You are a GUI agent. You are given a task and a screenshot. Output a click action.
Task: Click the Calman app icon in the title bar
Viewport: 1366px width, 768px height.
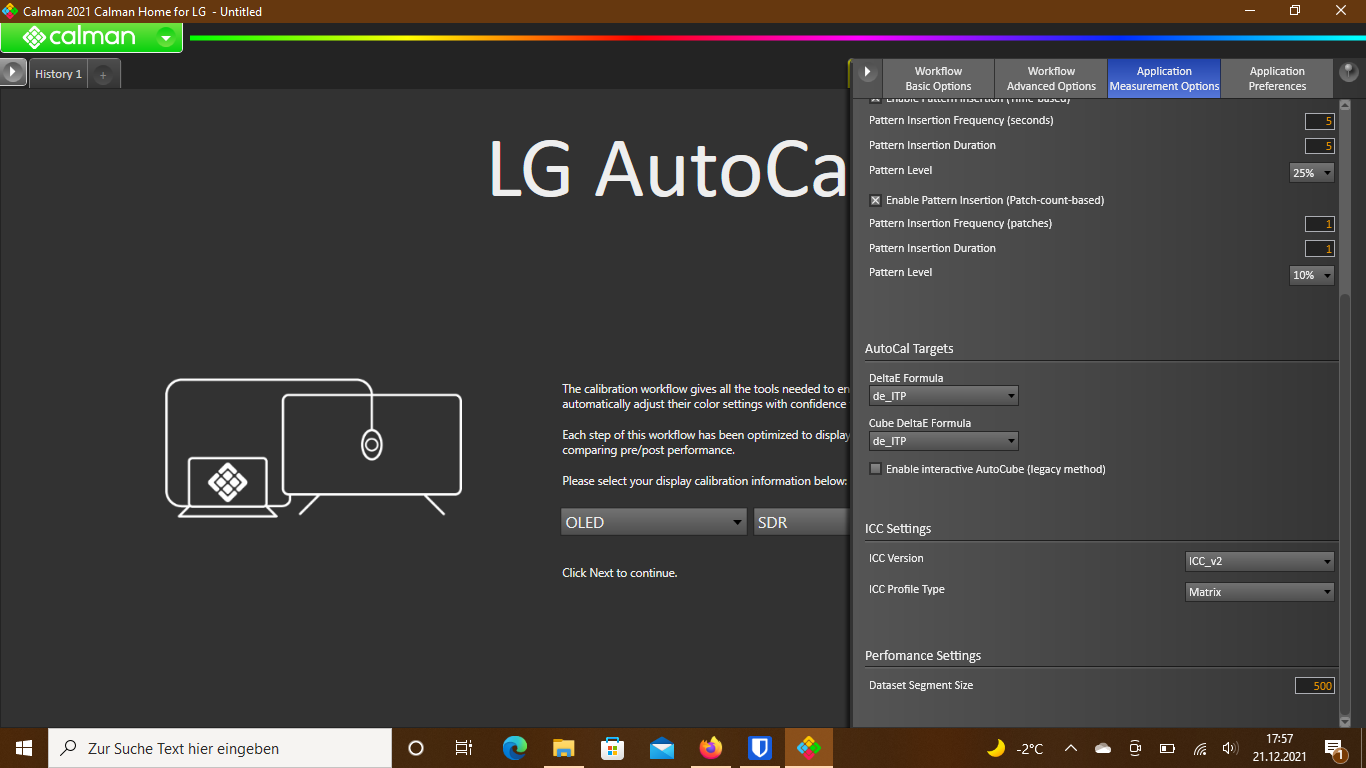pyautogui.click(x=10, y=11)
